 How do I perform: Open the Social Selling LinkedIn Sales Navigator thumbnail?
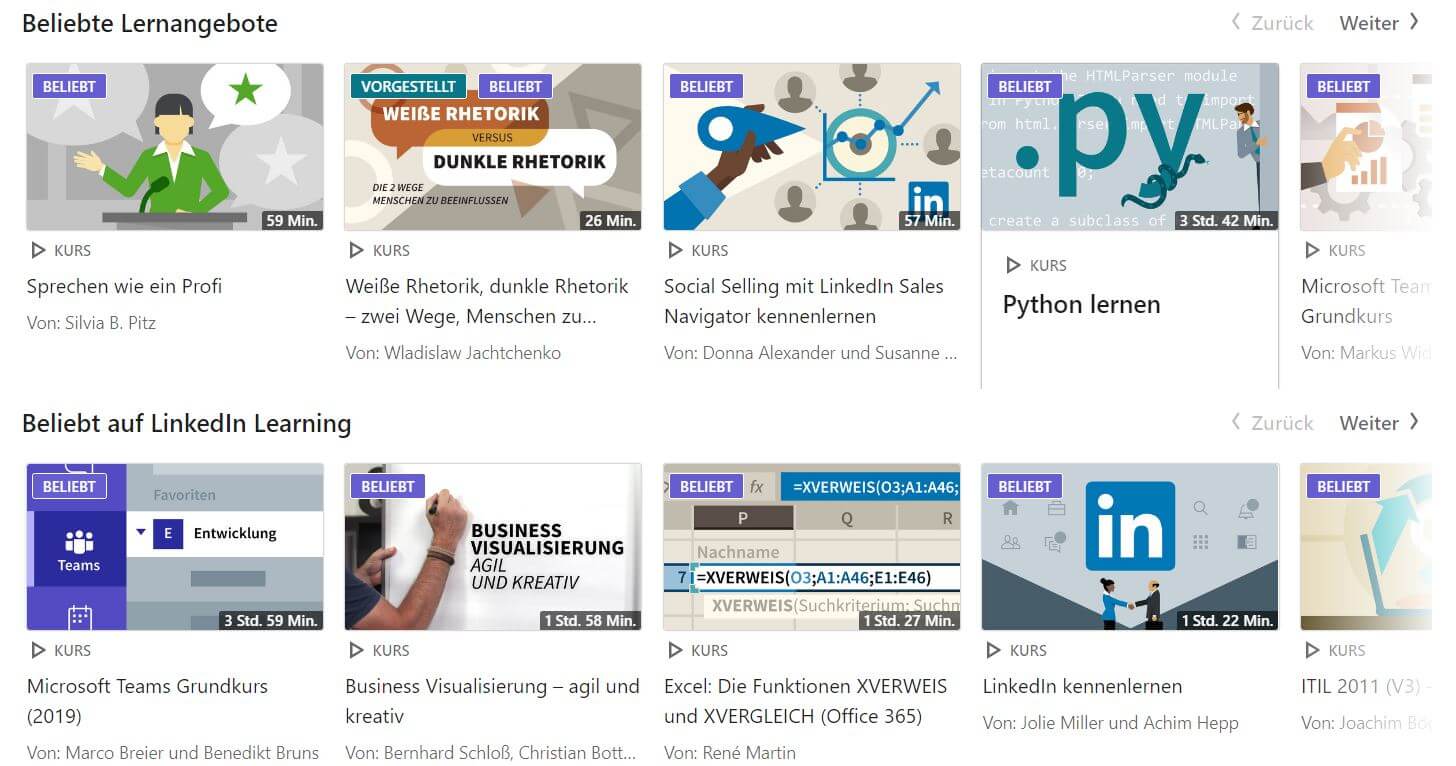point(812,147)
